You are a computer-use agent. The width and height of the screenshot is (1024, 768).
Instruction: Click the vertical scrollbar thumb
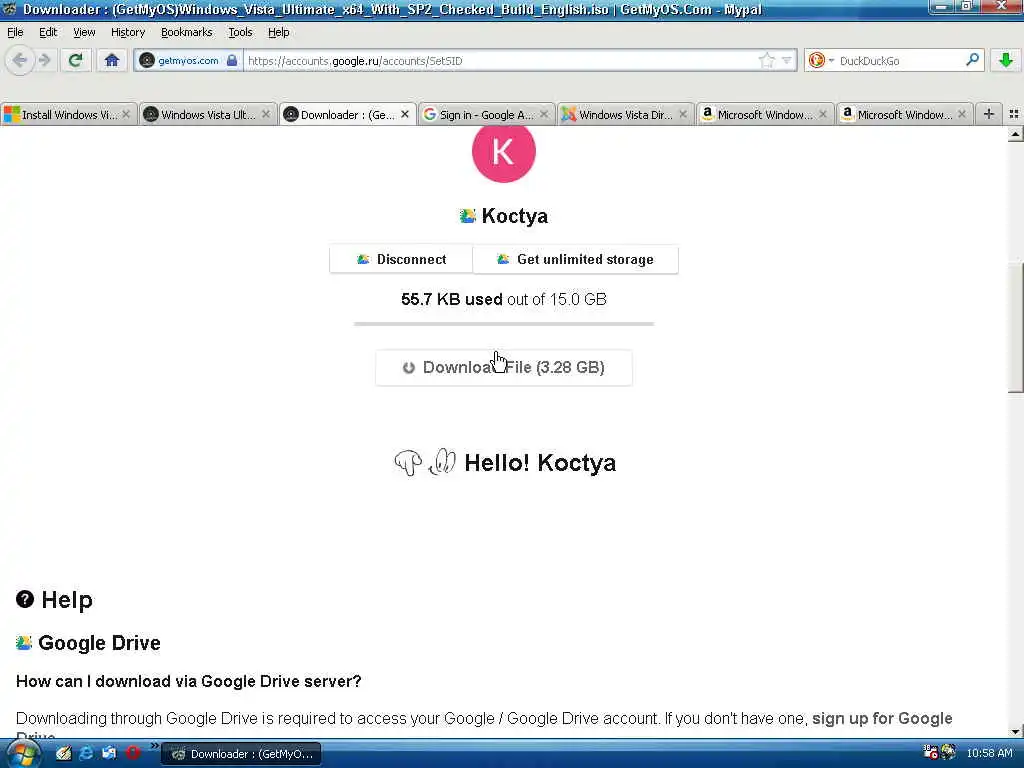(1015, 327)
